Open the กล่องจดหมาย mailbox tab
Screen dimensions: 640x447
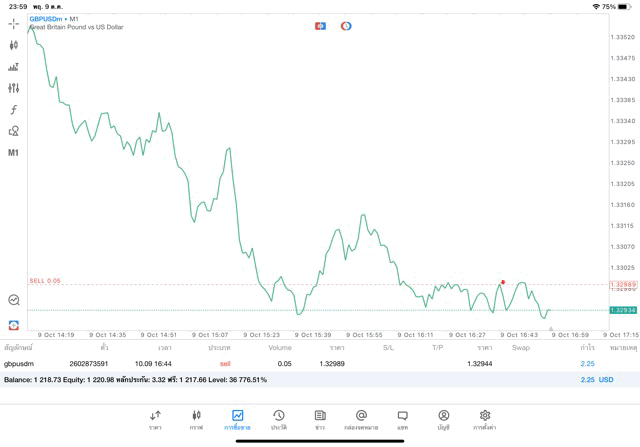pos(361,419)
